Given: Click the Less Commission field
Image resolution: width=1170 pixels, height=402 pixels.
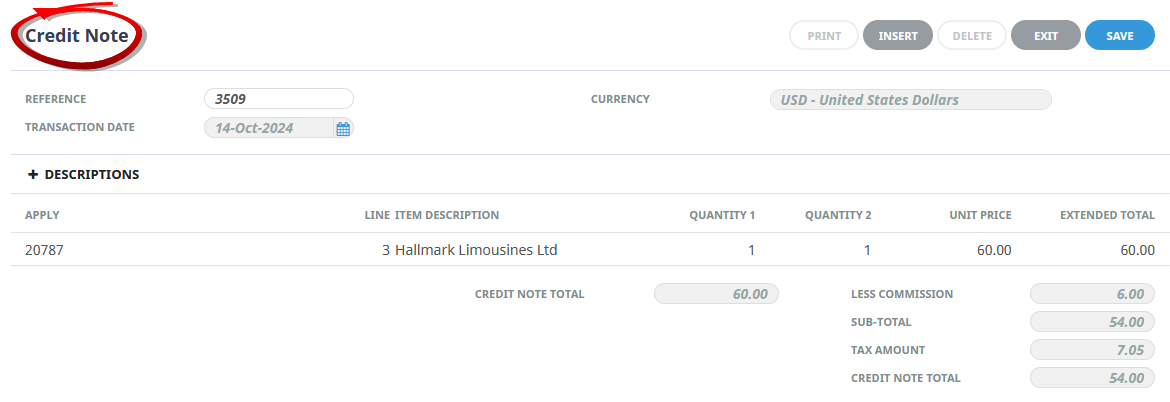Looking at the screenshot, I should click(x=1092, y=294).
